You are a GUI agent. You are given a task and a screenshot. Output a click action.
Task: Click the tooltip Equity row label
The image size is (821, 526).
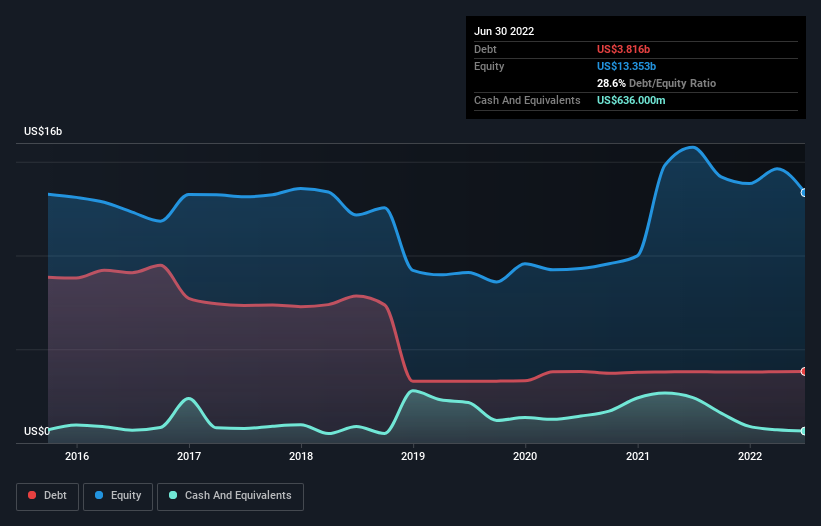click(x=489, y=66)
